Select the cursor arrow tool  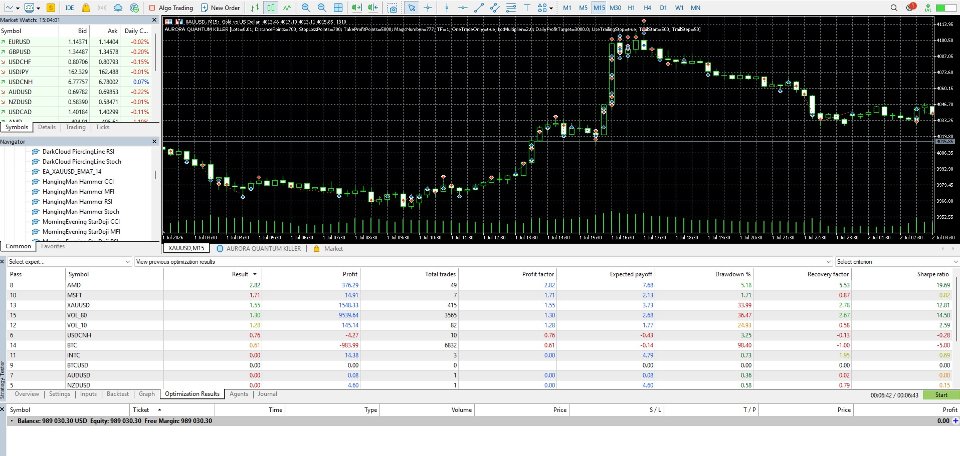pos(412,8)
